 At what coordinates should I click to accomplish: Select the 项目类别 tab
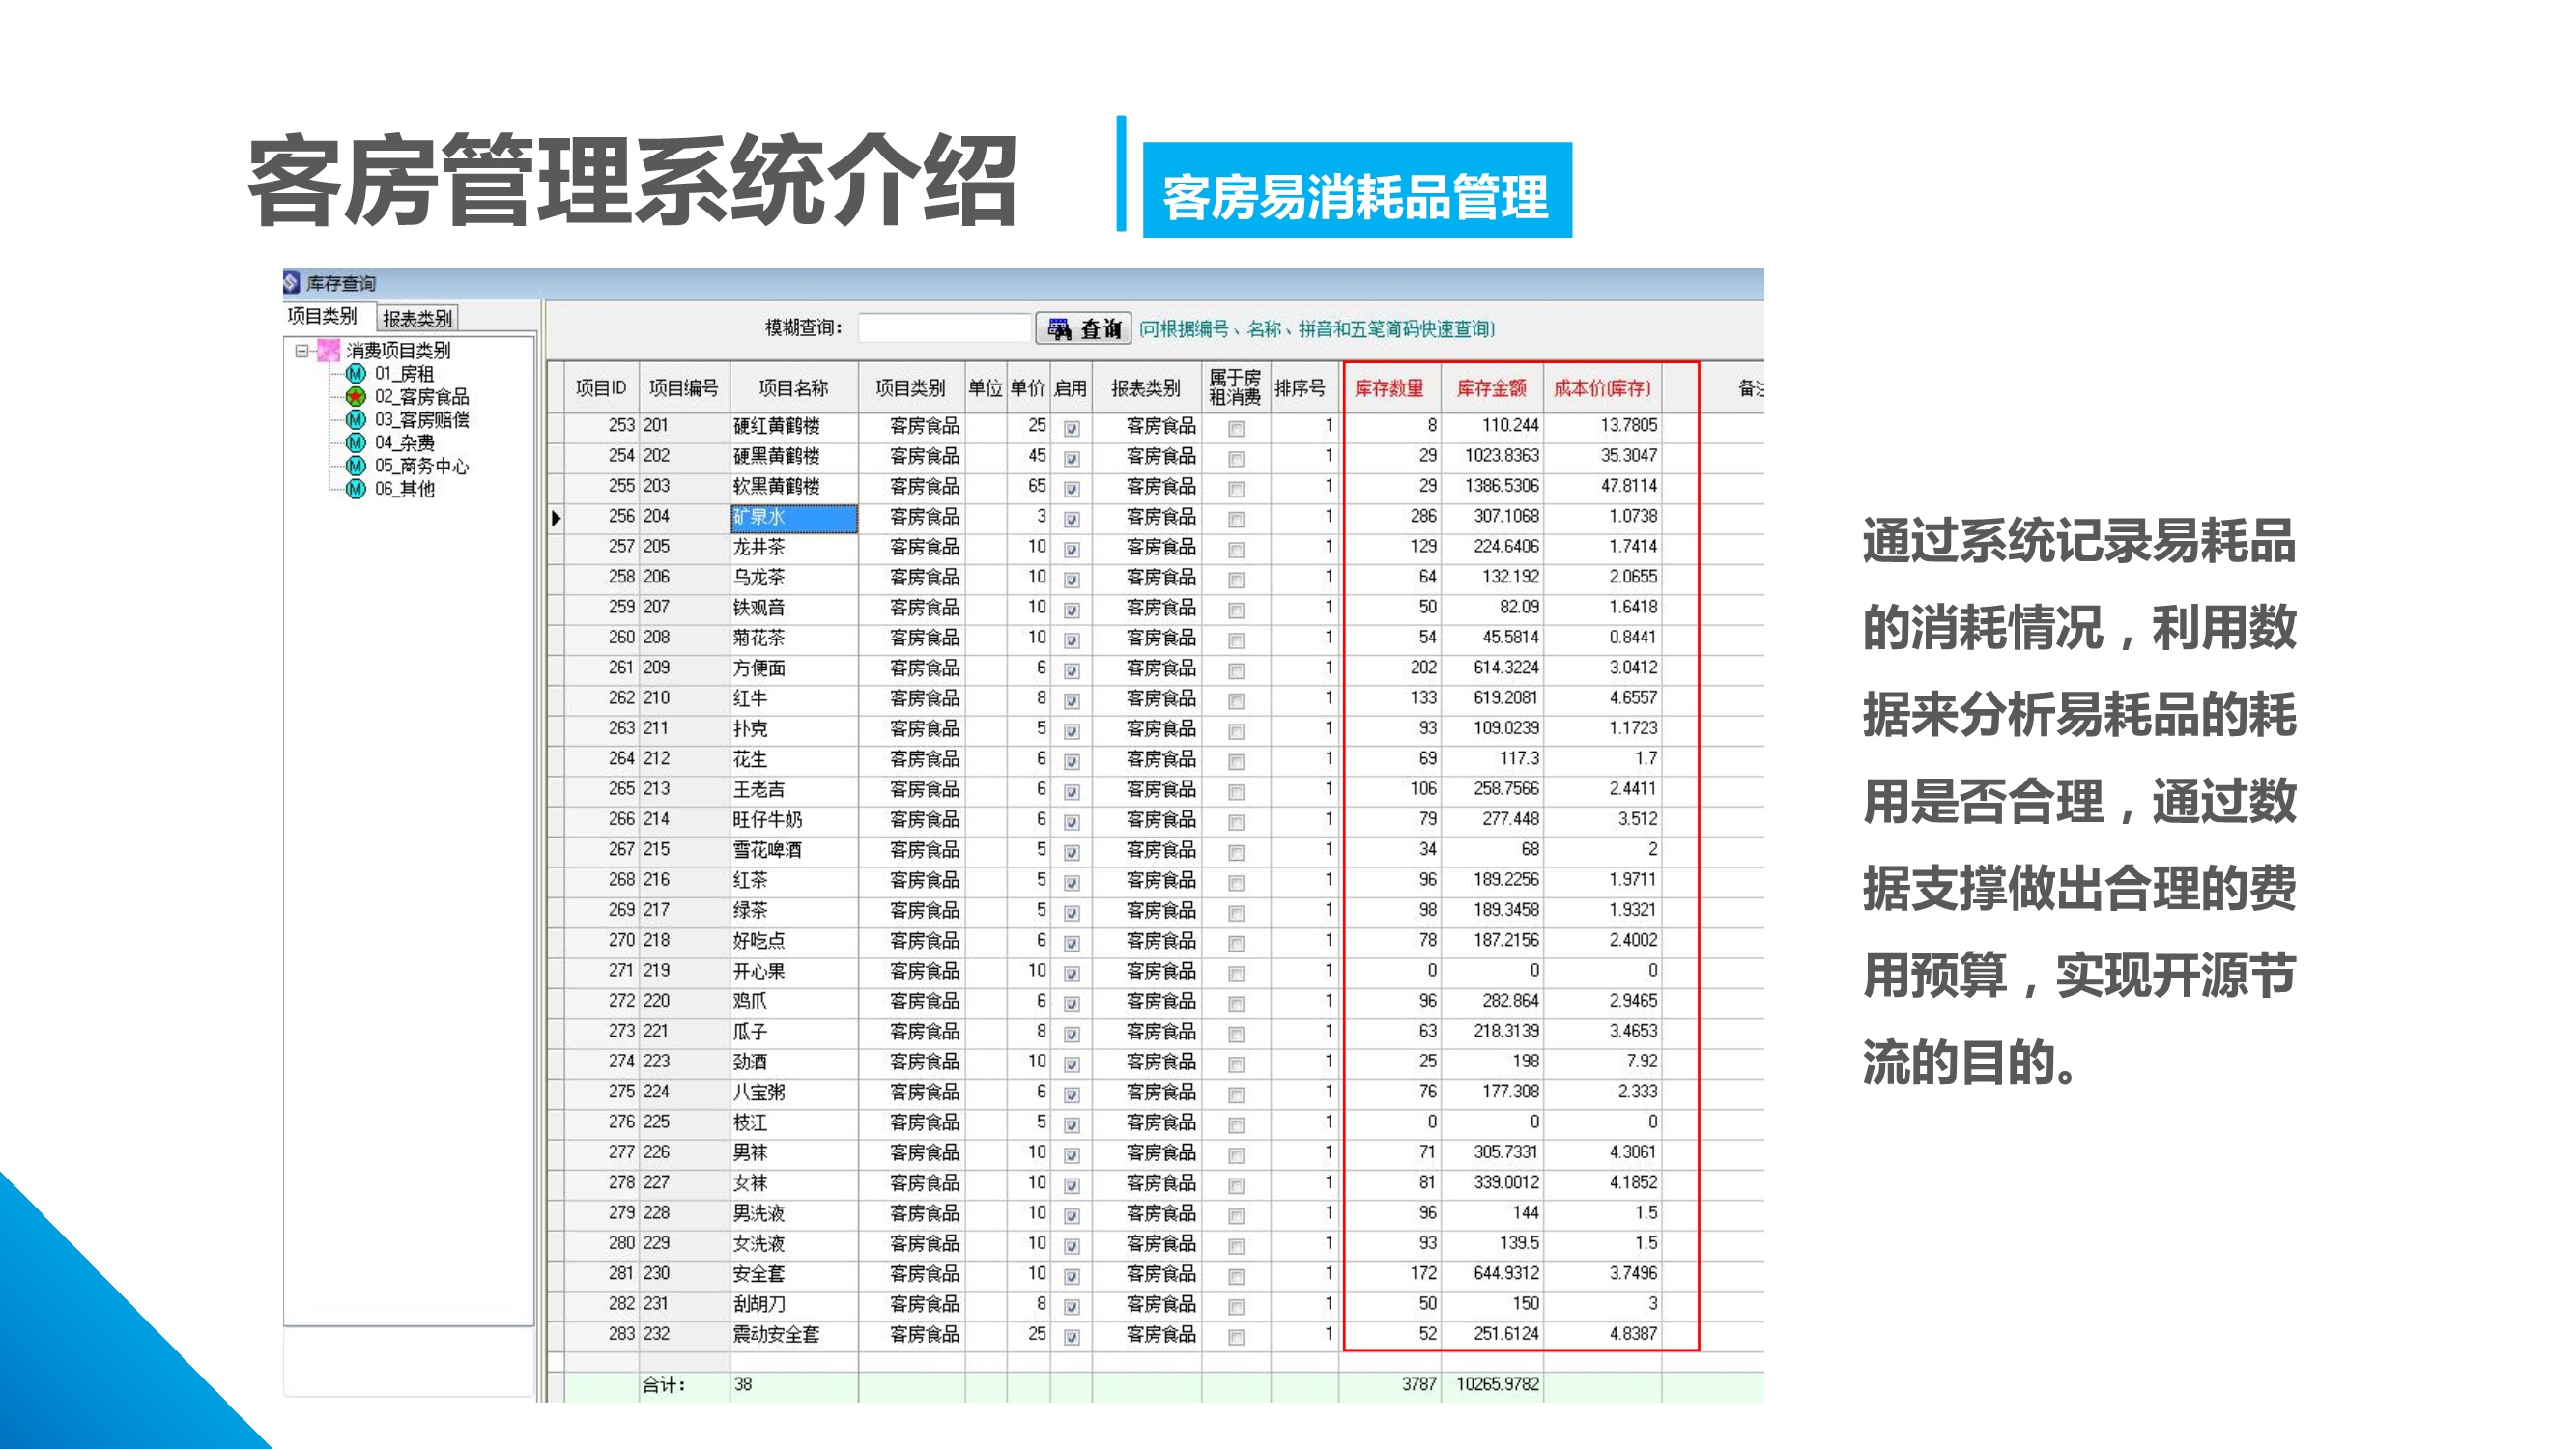[x=322, y=316]
